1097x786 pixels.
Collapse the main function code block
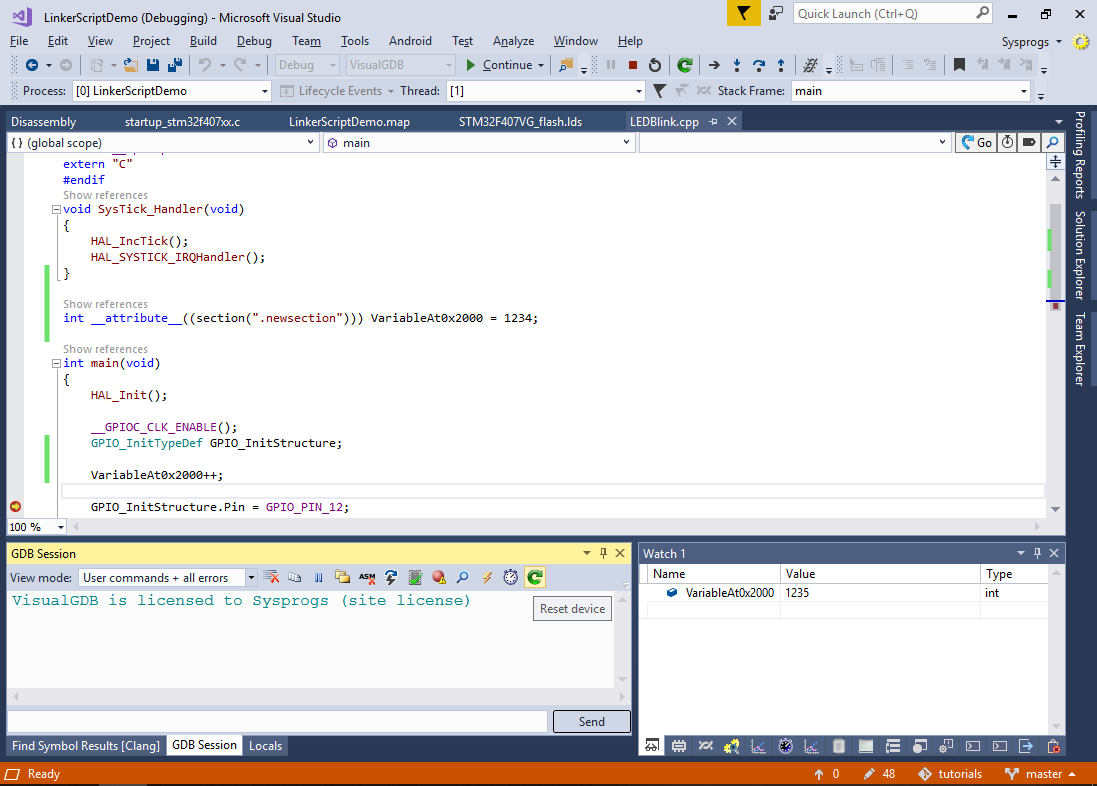click(55, 364)
